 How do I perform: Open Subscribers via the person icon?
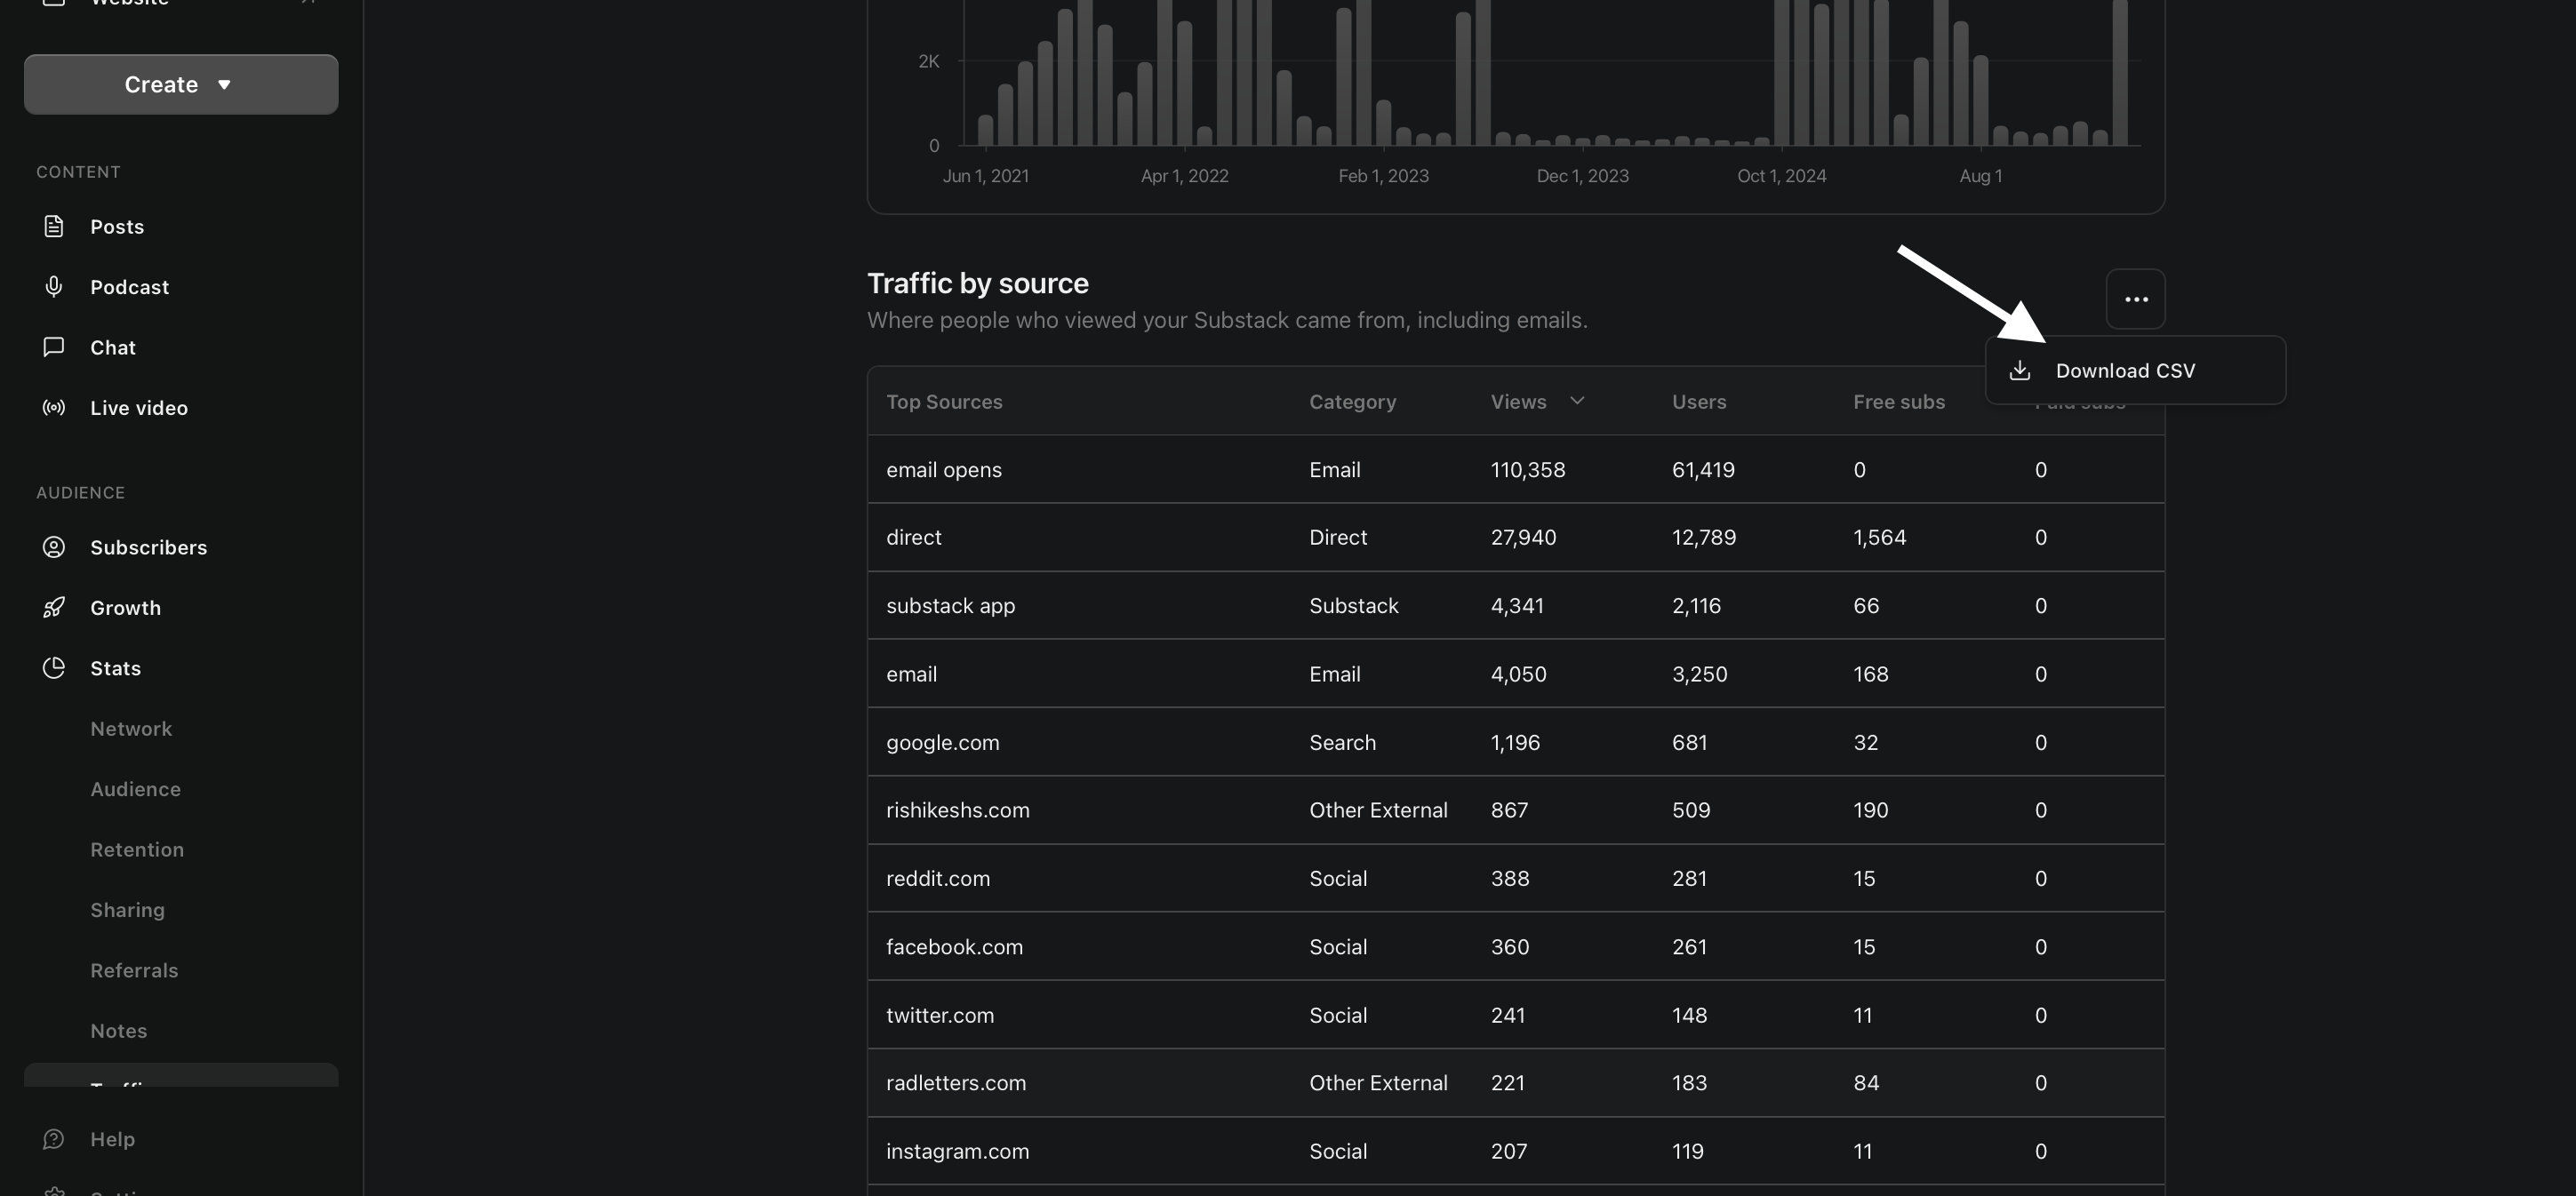click(x=53, y=547)
